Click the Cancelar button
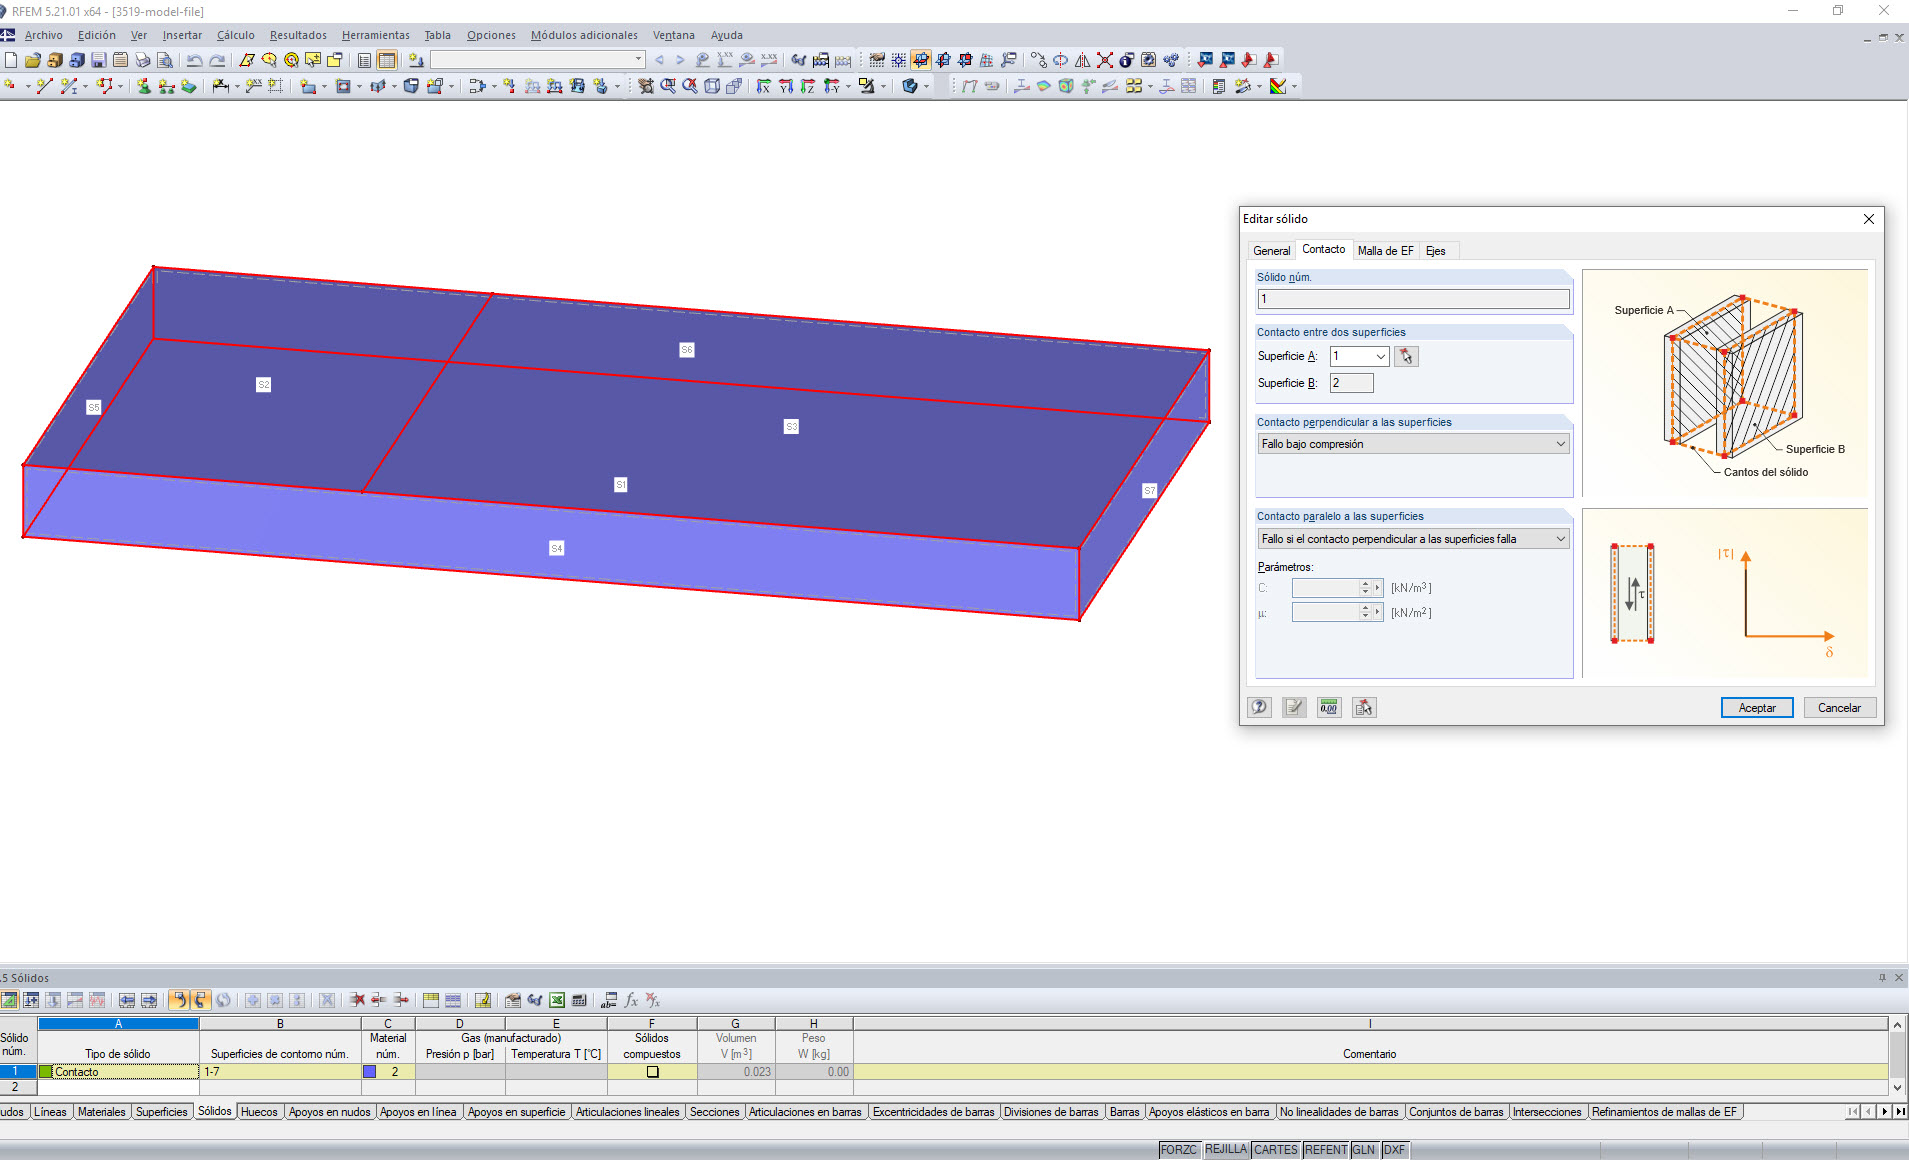Screen dimensions: 1909x1160 tap(1839, 708)
